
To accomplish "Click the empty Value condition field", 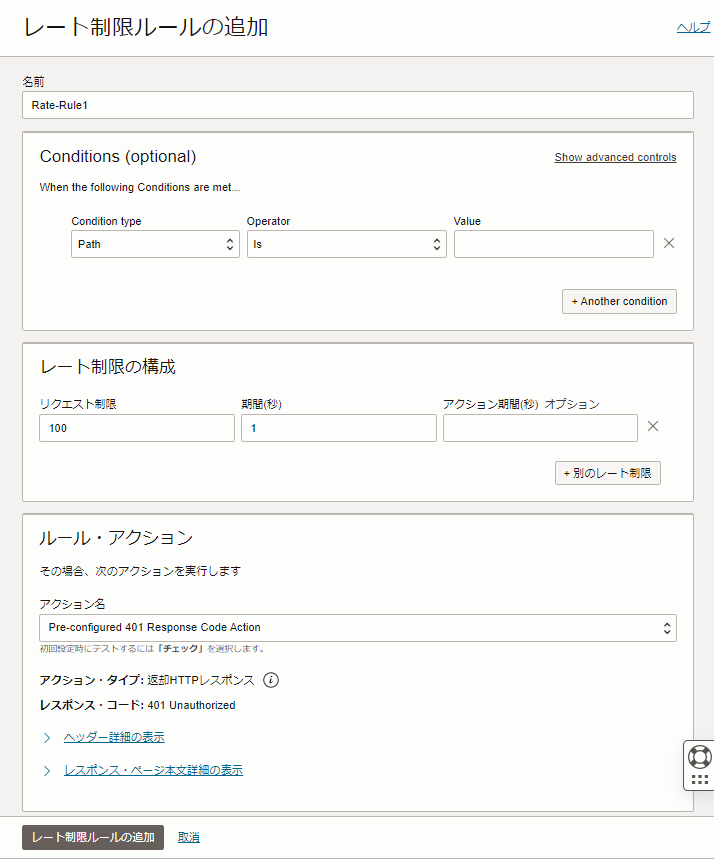I will [x=553, y=243].
